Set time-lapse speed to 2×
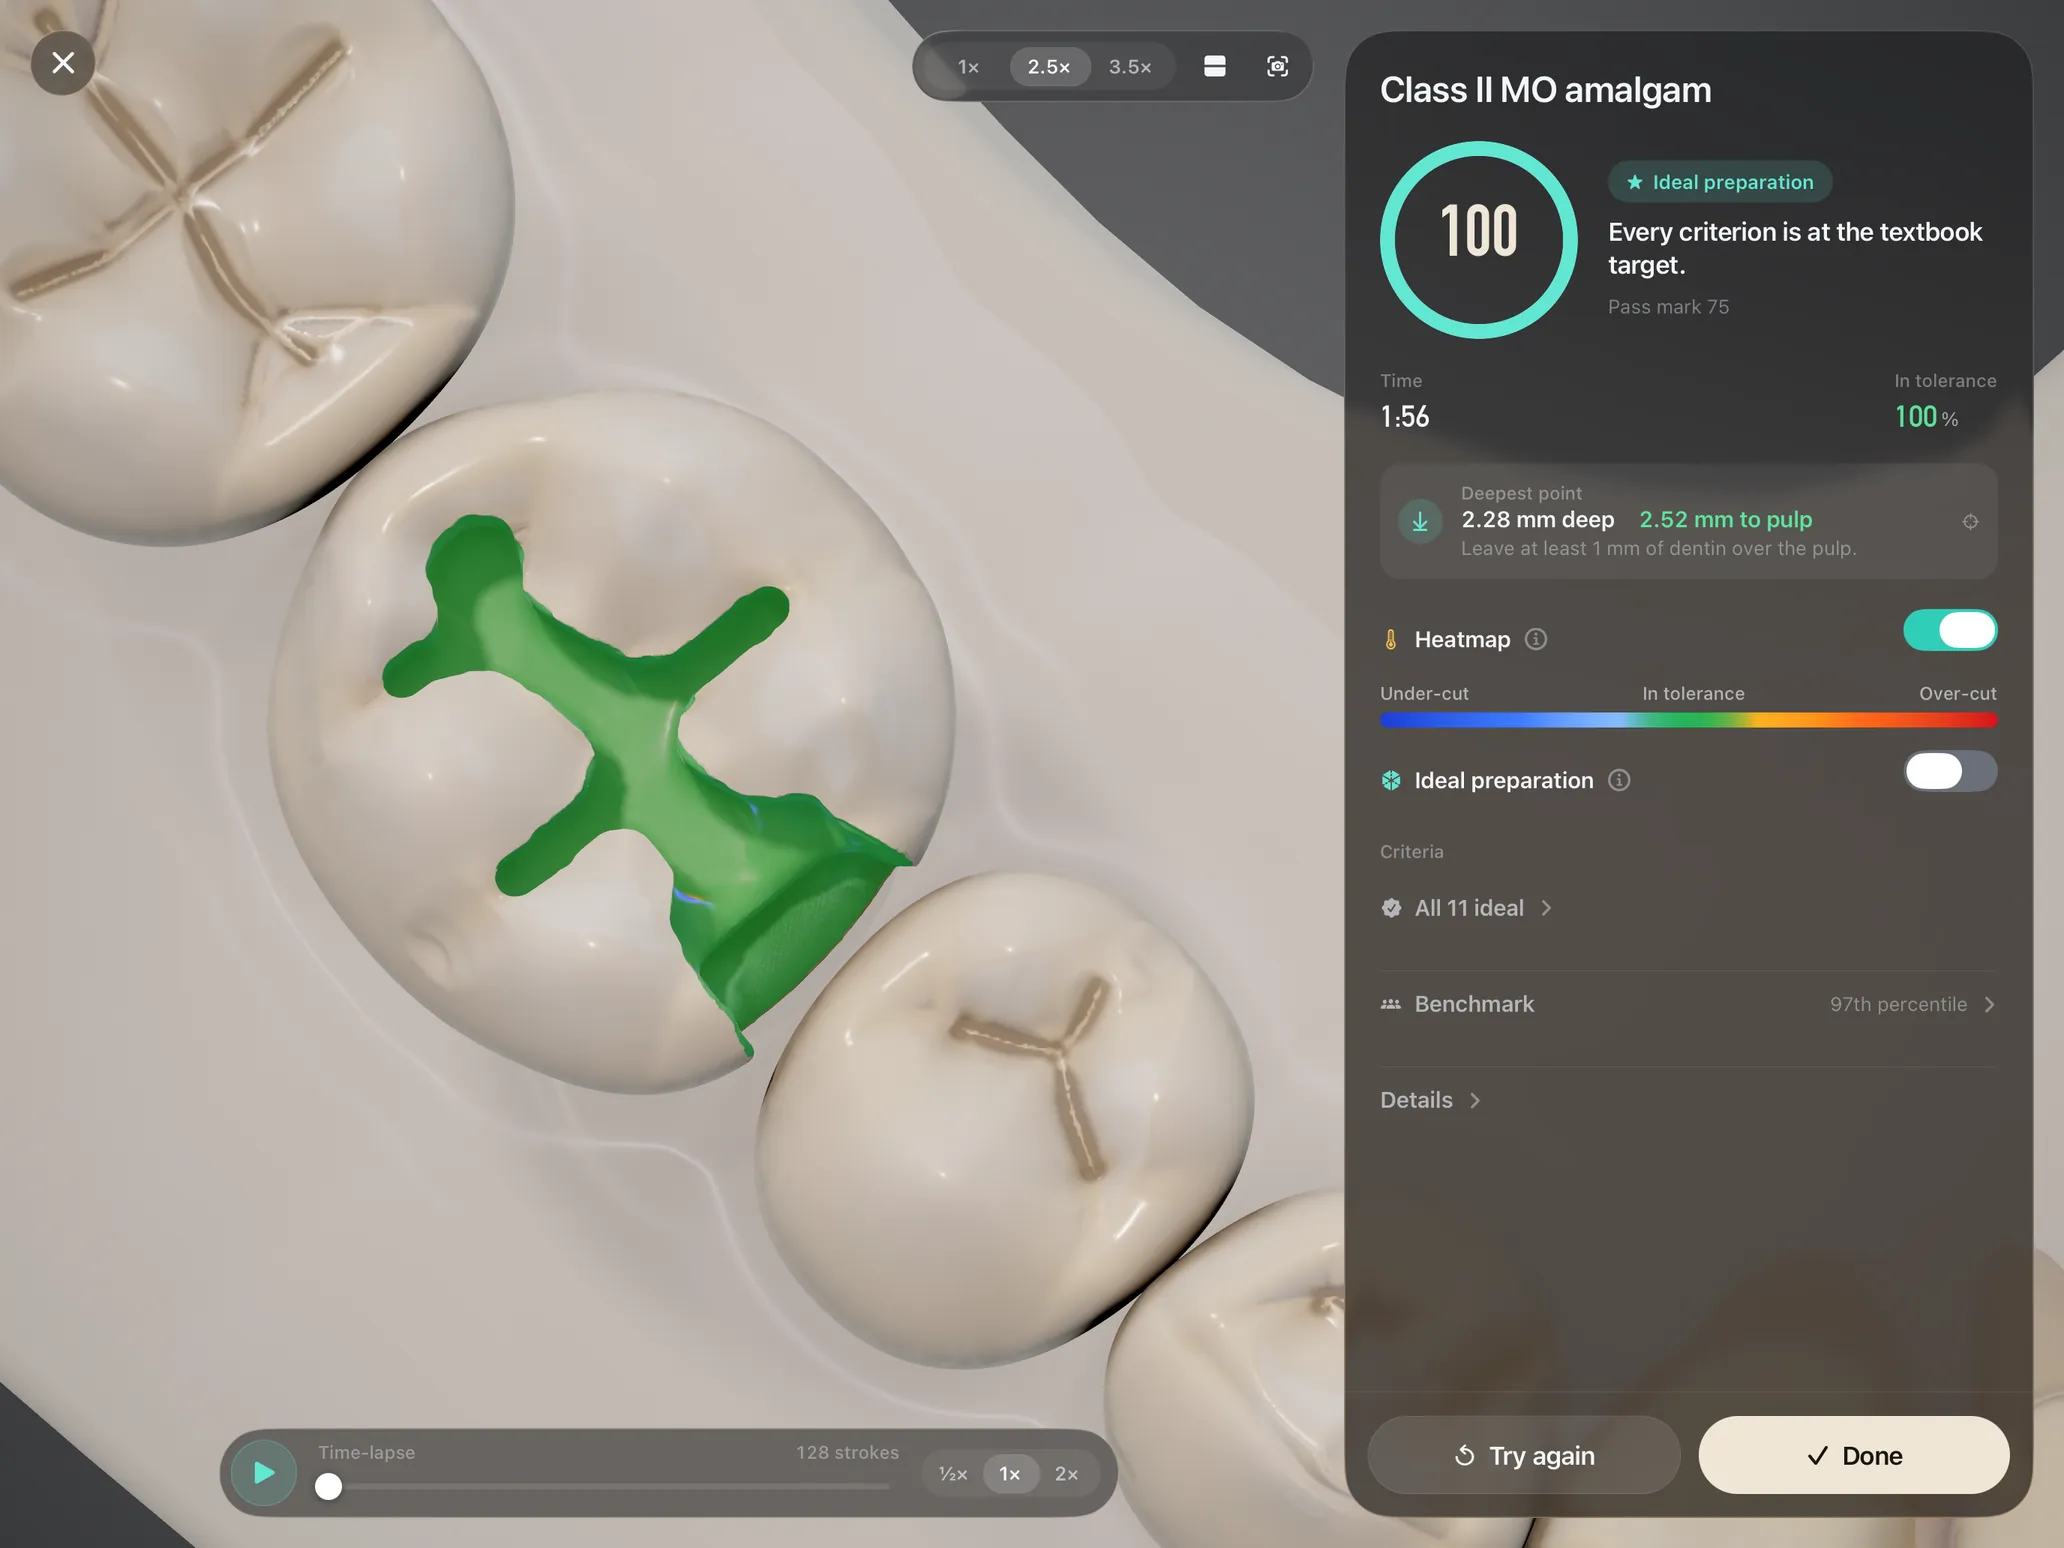This screenshot has height=1548, width=2064. (x=1067, y=1474)
